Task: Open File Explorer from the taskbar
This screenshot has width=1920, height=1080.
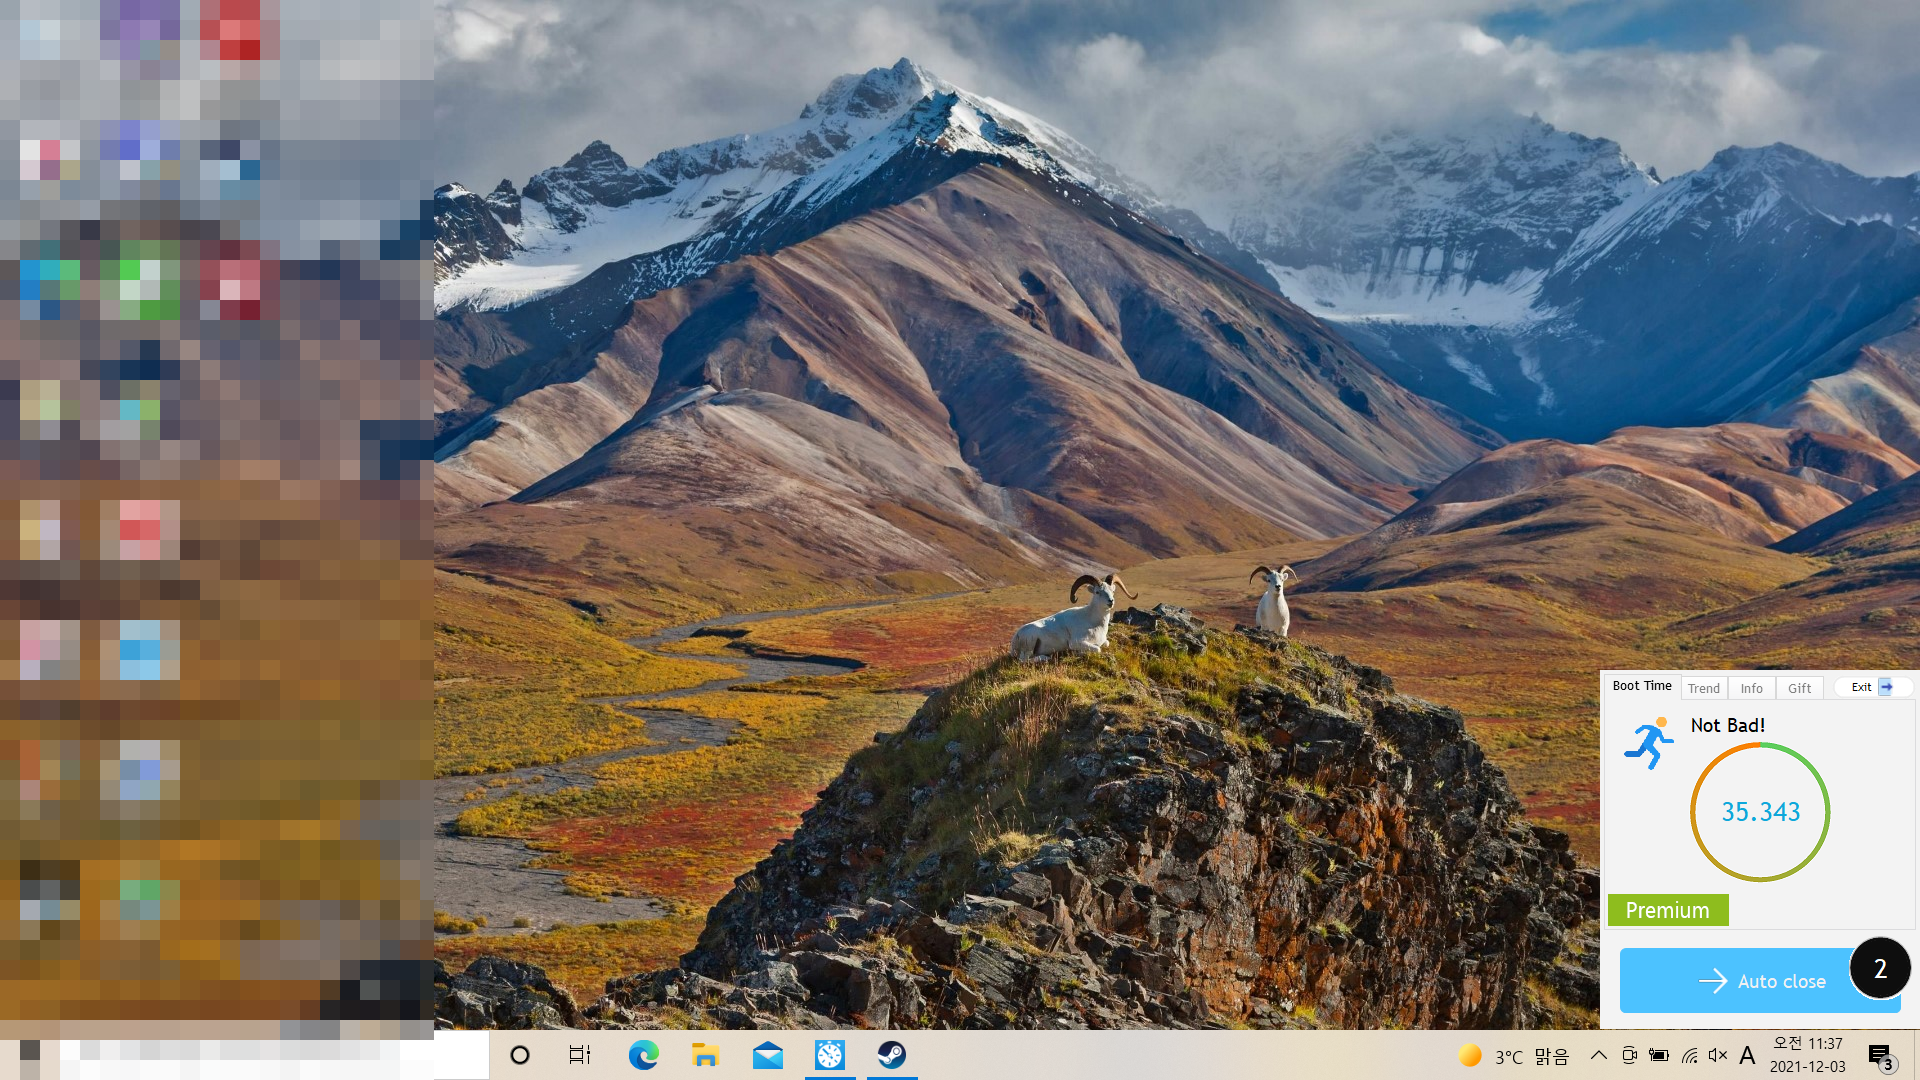Action: click(705, 1055)
